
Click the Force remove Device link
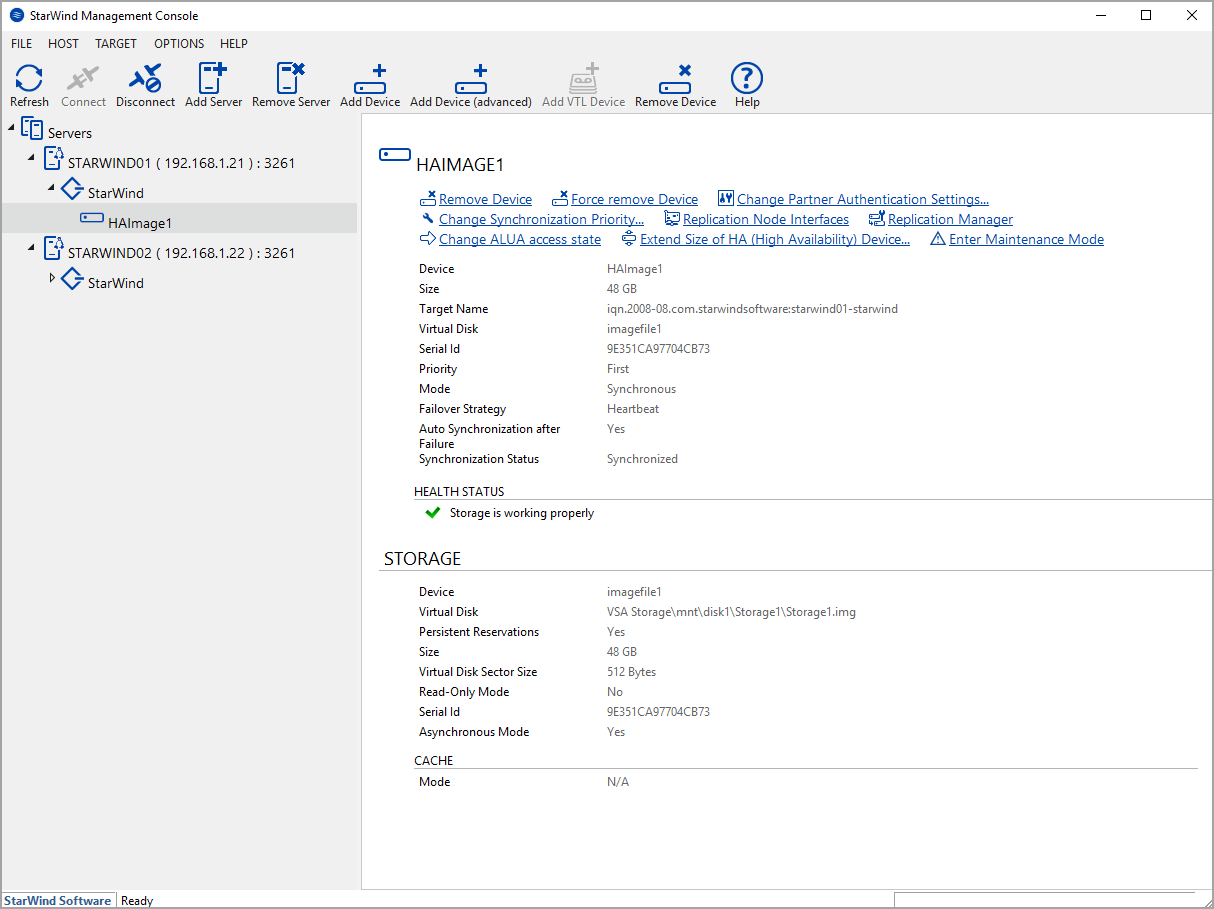coord(634,199)
